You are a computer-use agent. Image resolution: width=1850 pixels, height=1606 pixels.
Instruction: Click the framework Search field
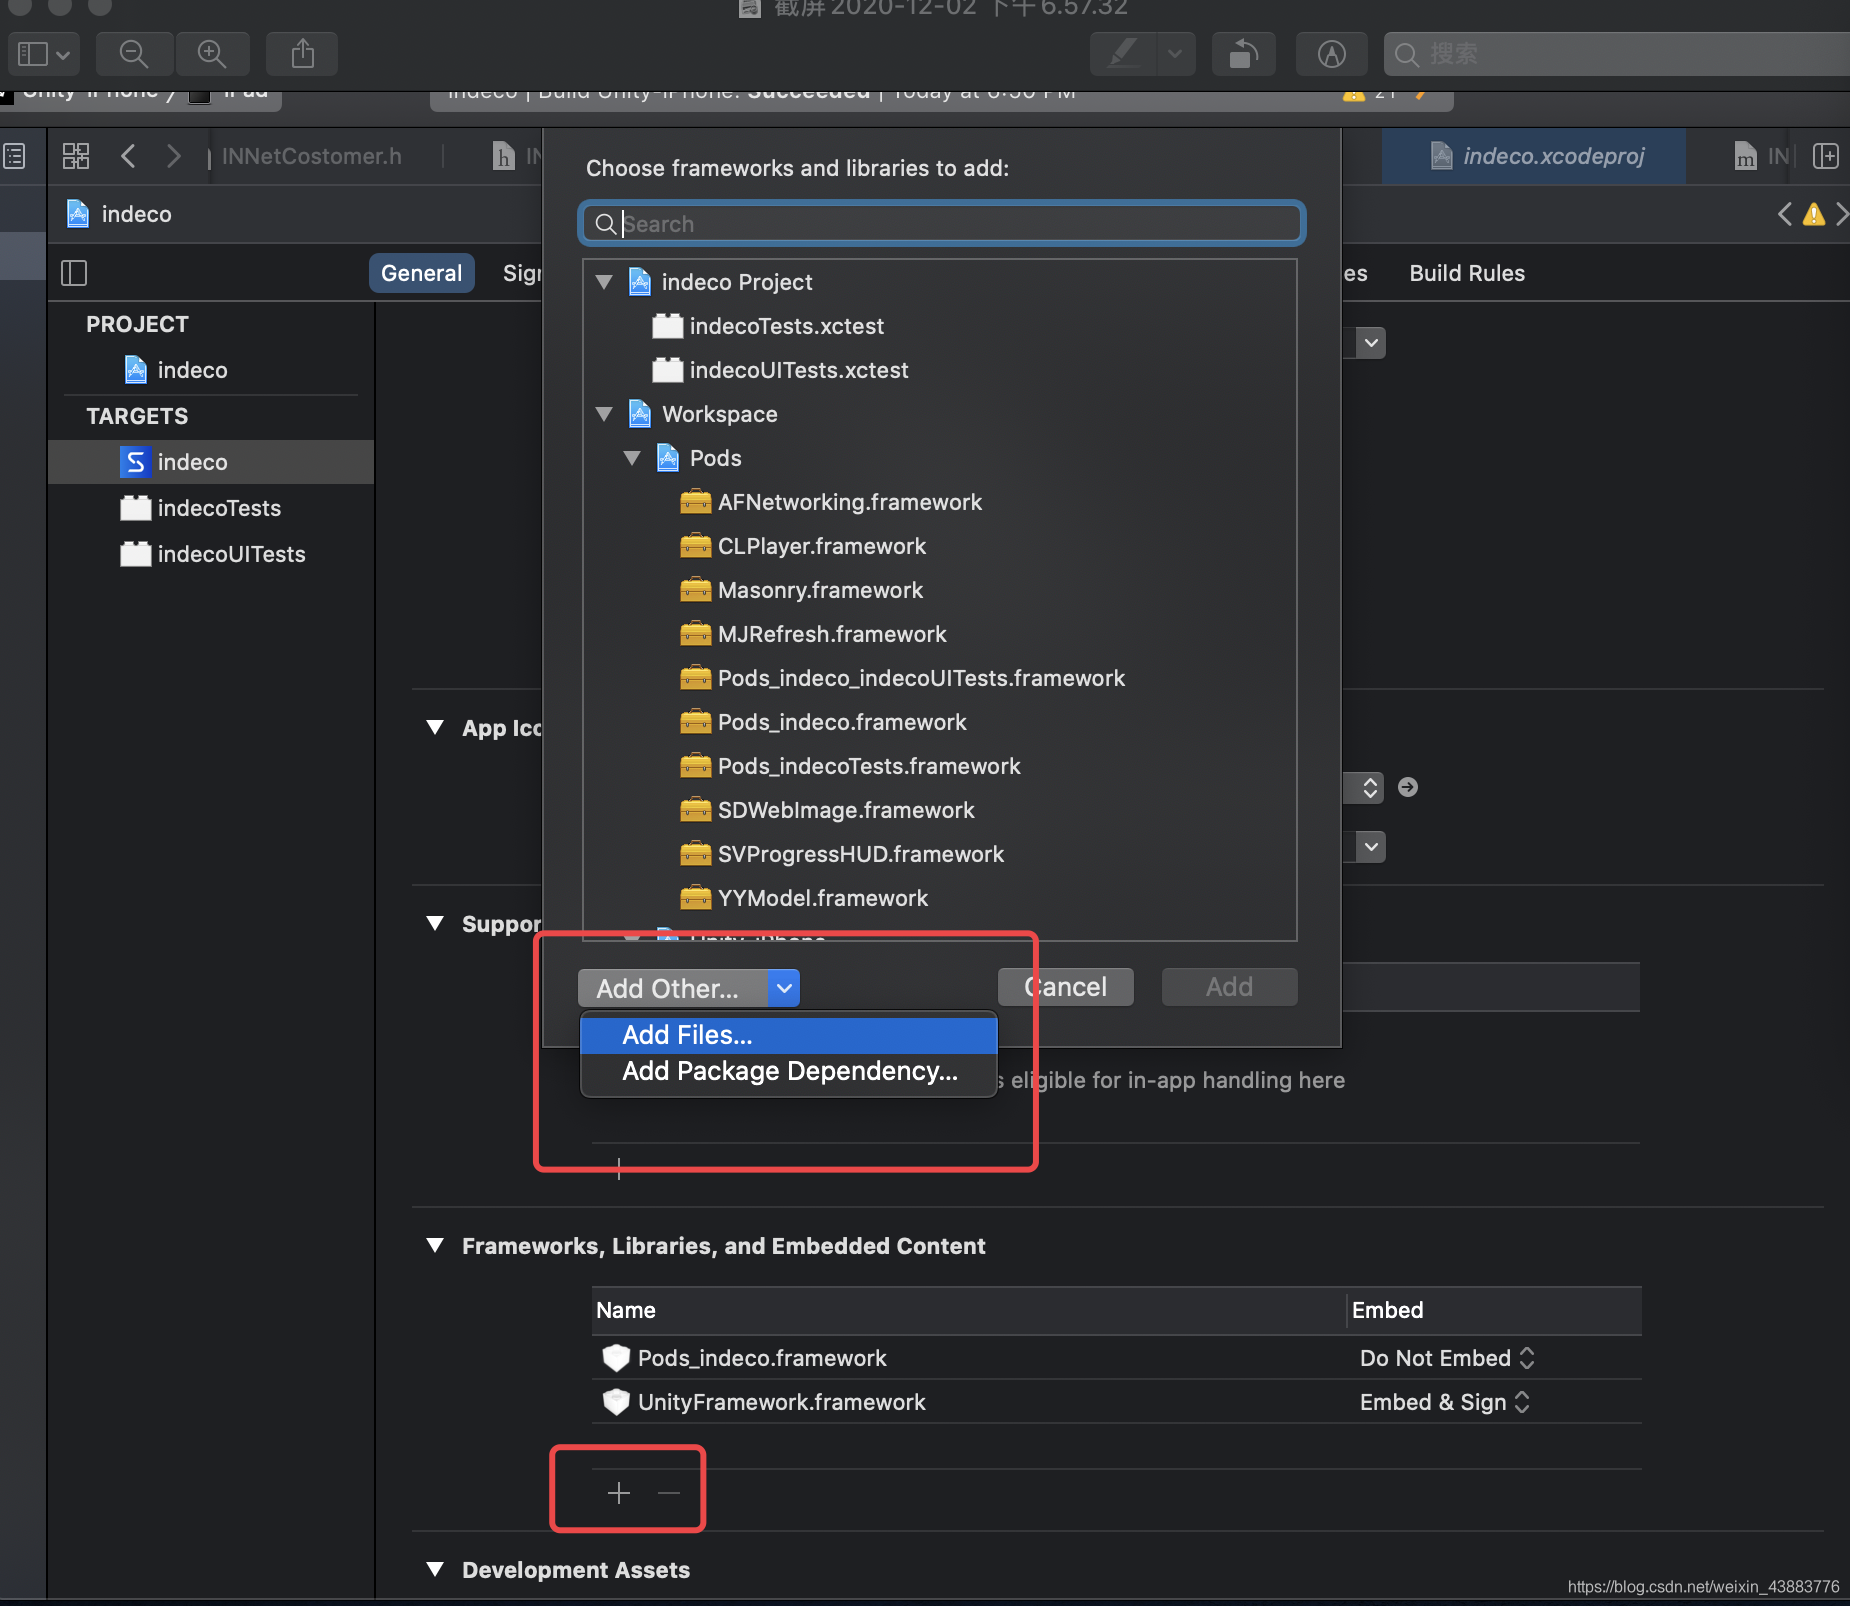942,224
